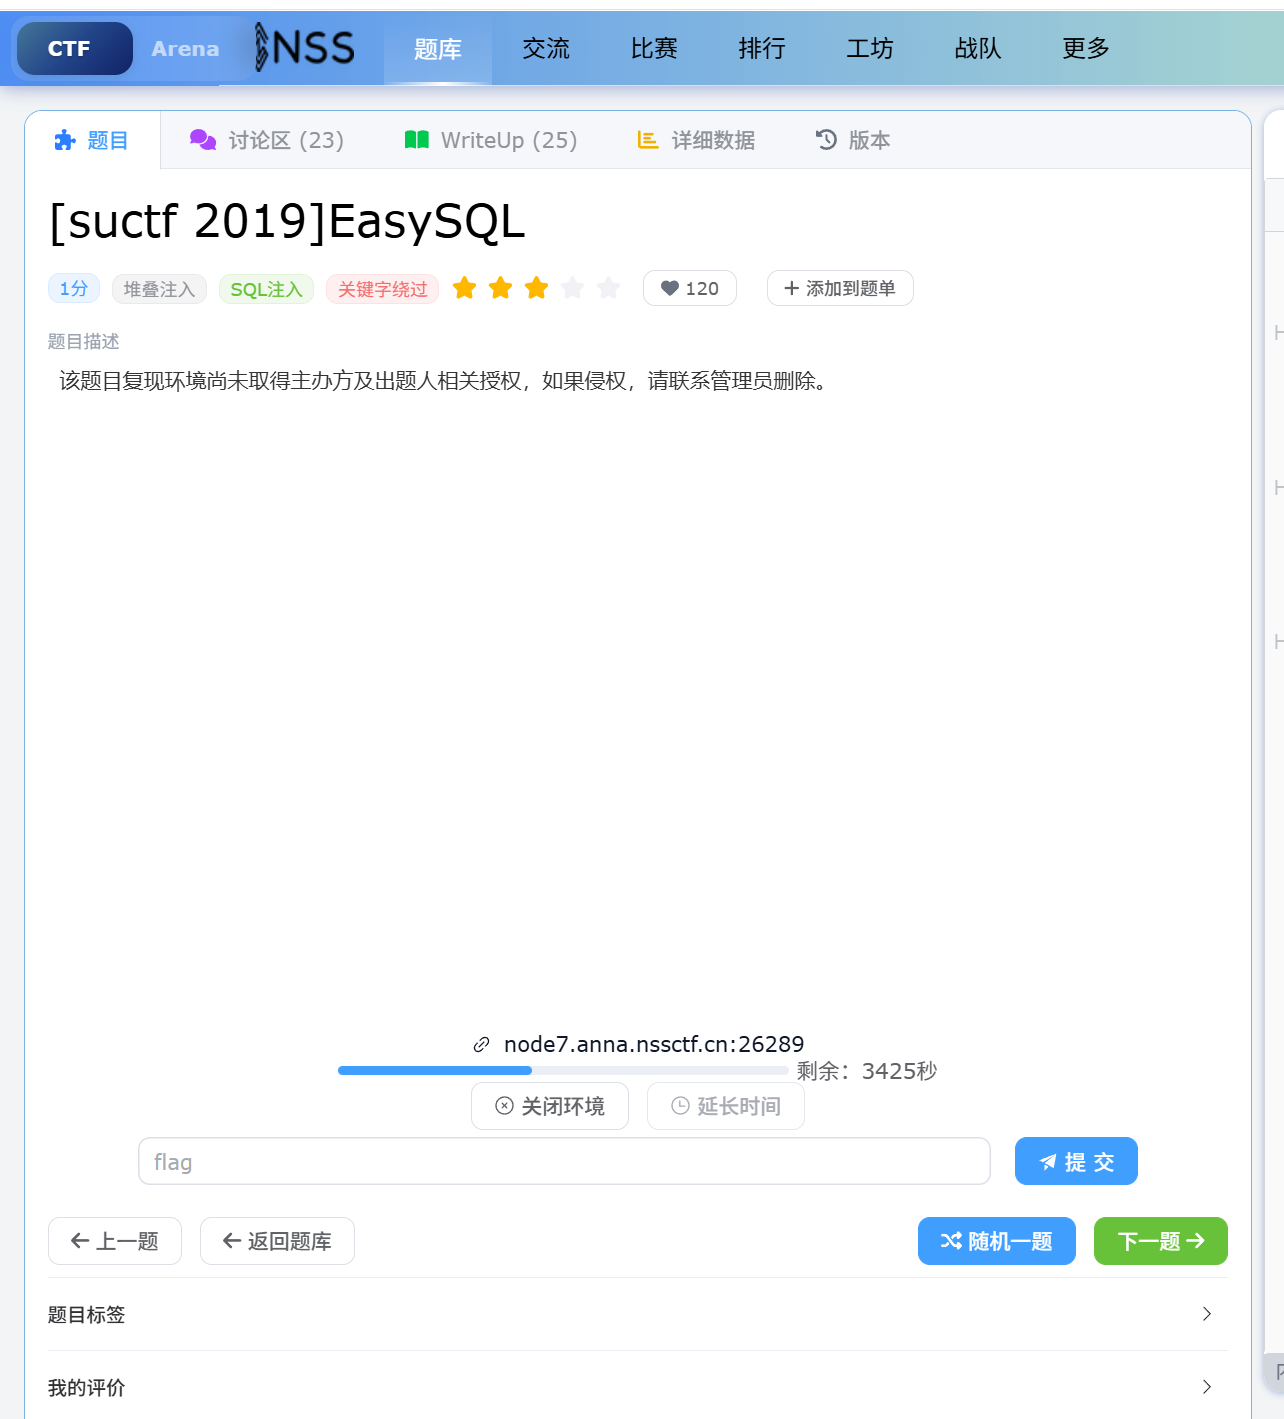Viewport: 1284px width, 1419px height.
Task: Switch to the WriteUp (25) tab
Action: tap(491, 141)
